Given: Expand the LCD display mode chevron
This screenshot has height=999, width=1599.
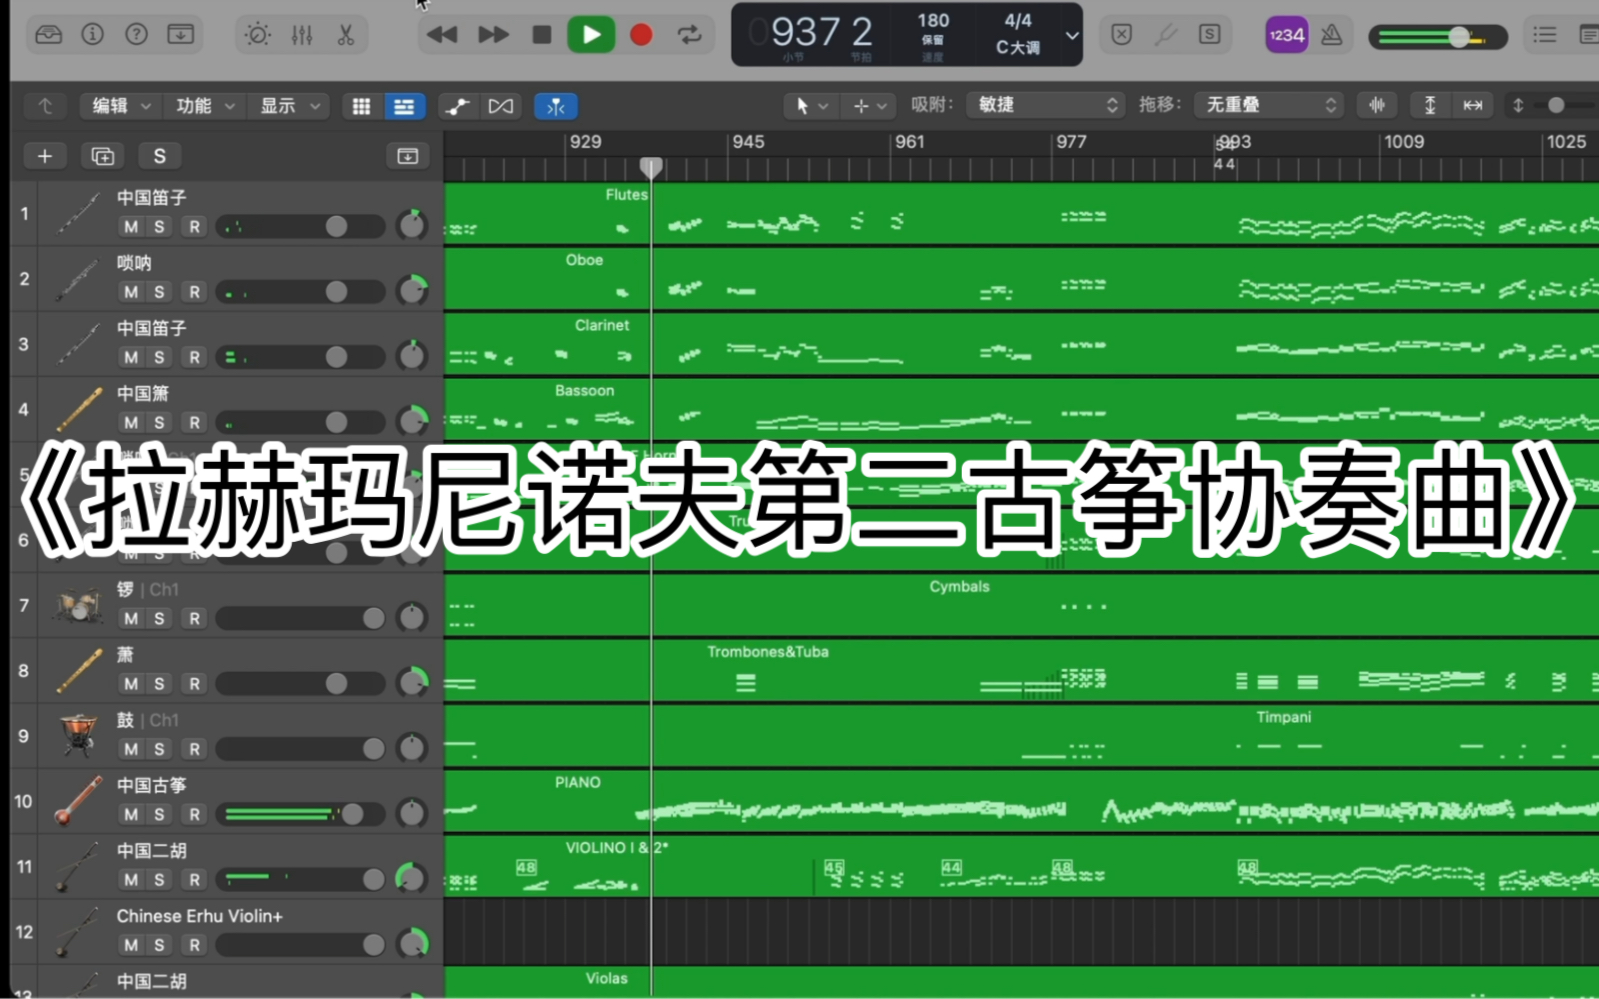Looking at the screenshot, I should [x=1072, y=36].
